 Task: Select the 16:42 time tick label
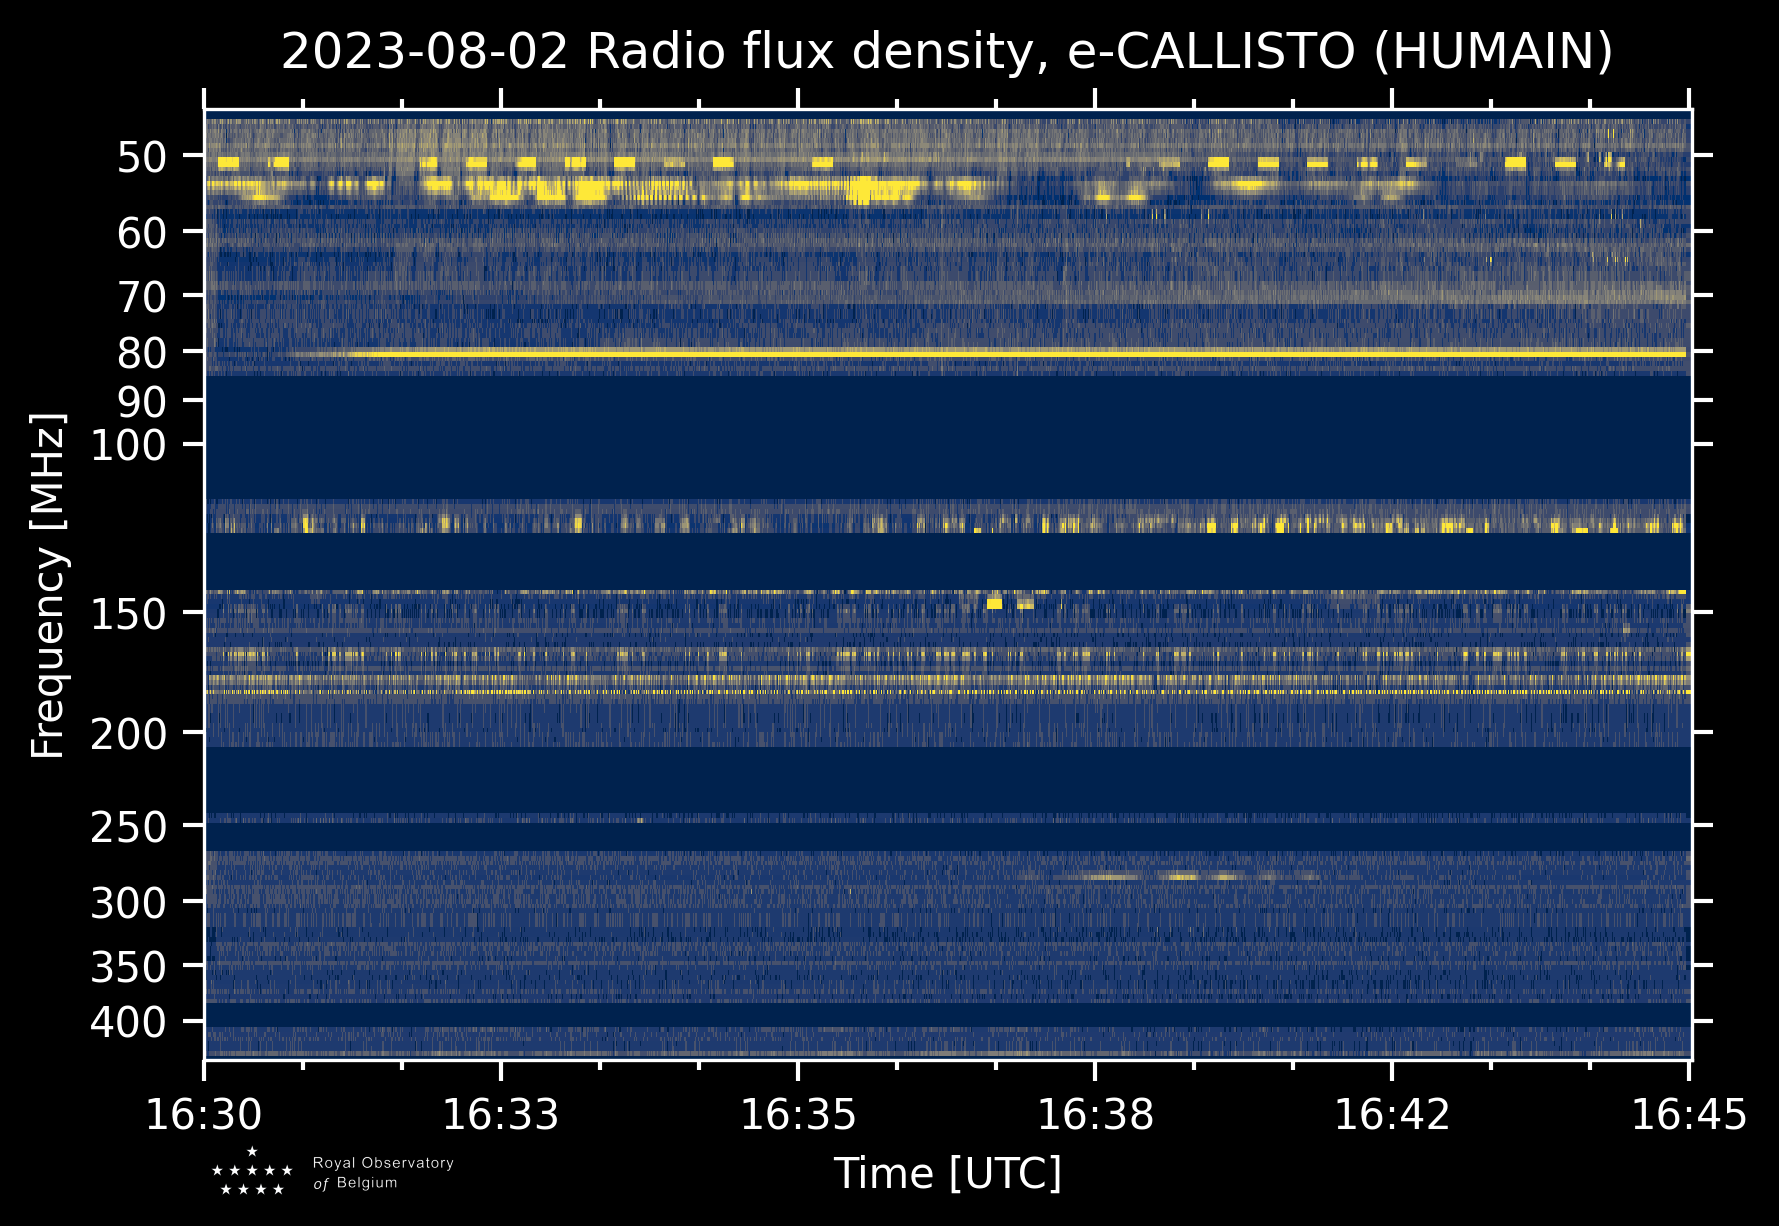1392,1114
